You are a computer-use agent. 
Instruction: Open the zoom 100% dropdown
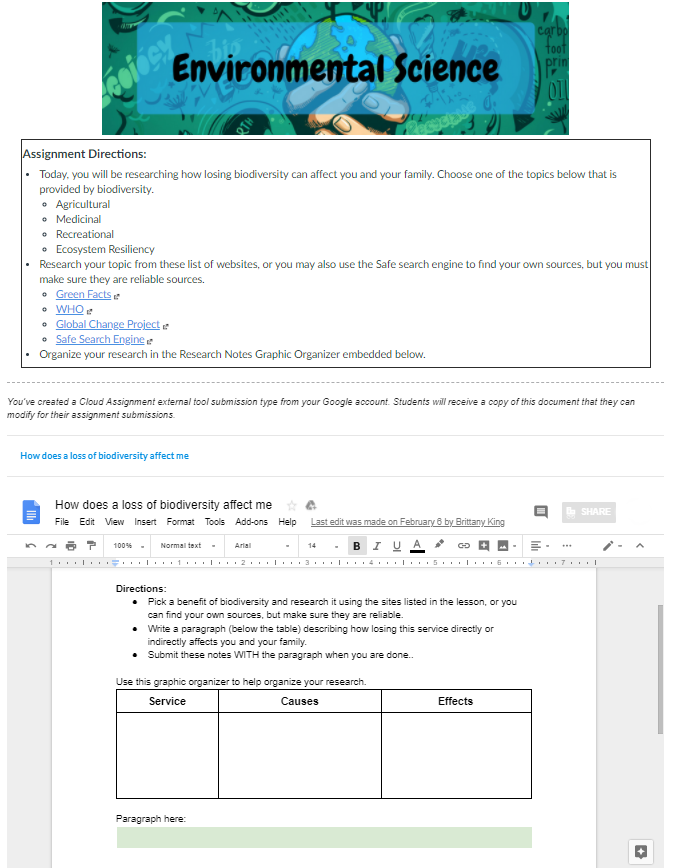[x=128, y=546]
